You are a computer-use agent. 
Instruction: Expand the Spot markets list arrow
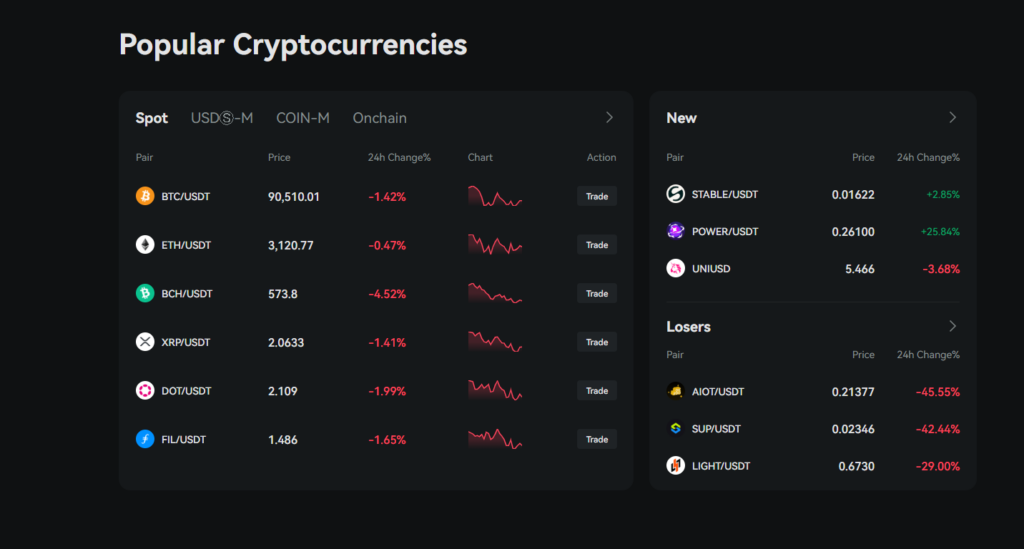[609, 118]
